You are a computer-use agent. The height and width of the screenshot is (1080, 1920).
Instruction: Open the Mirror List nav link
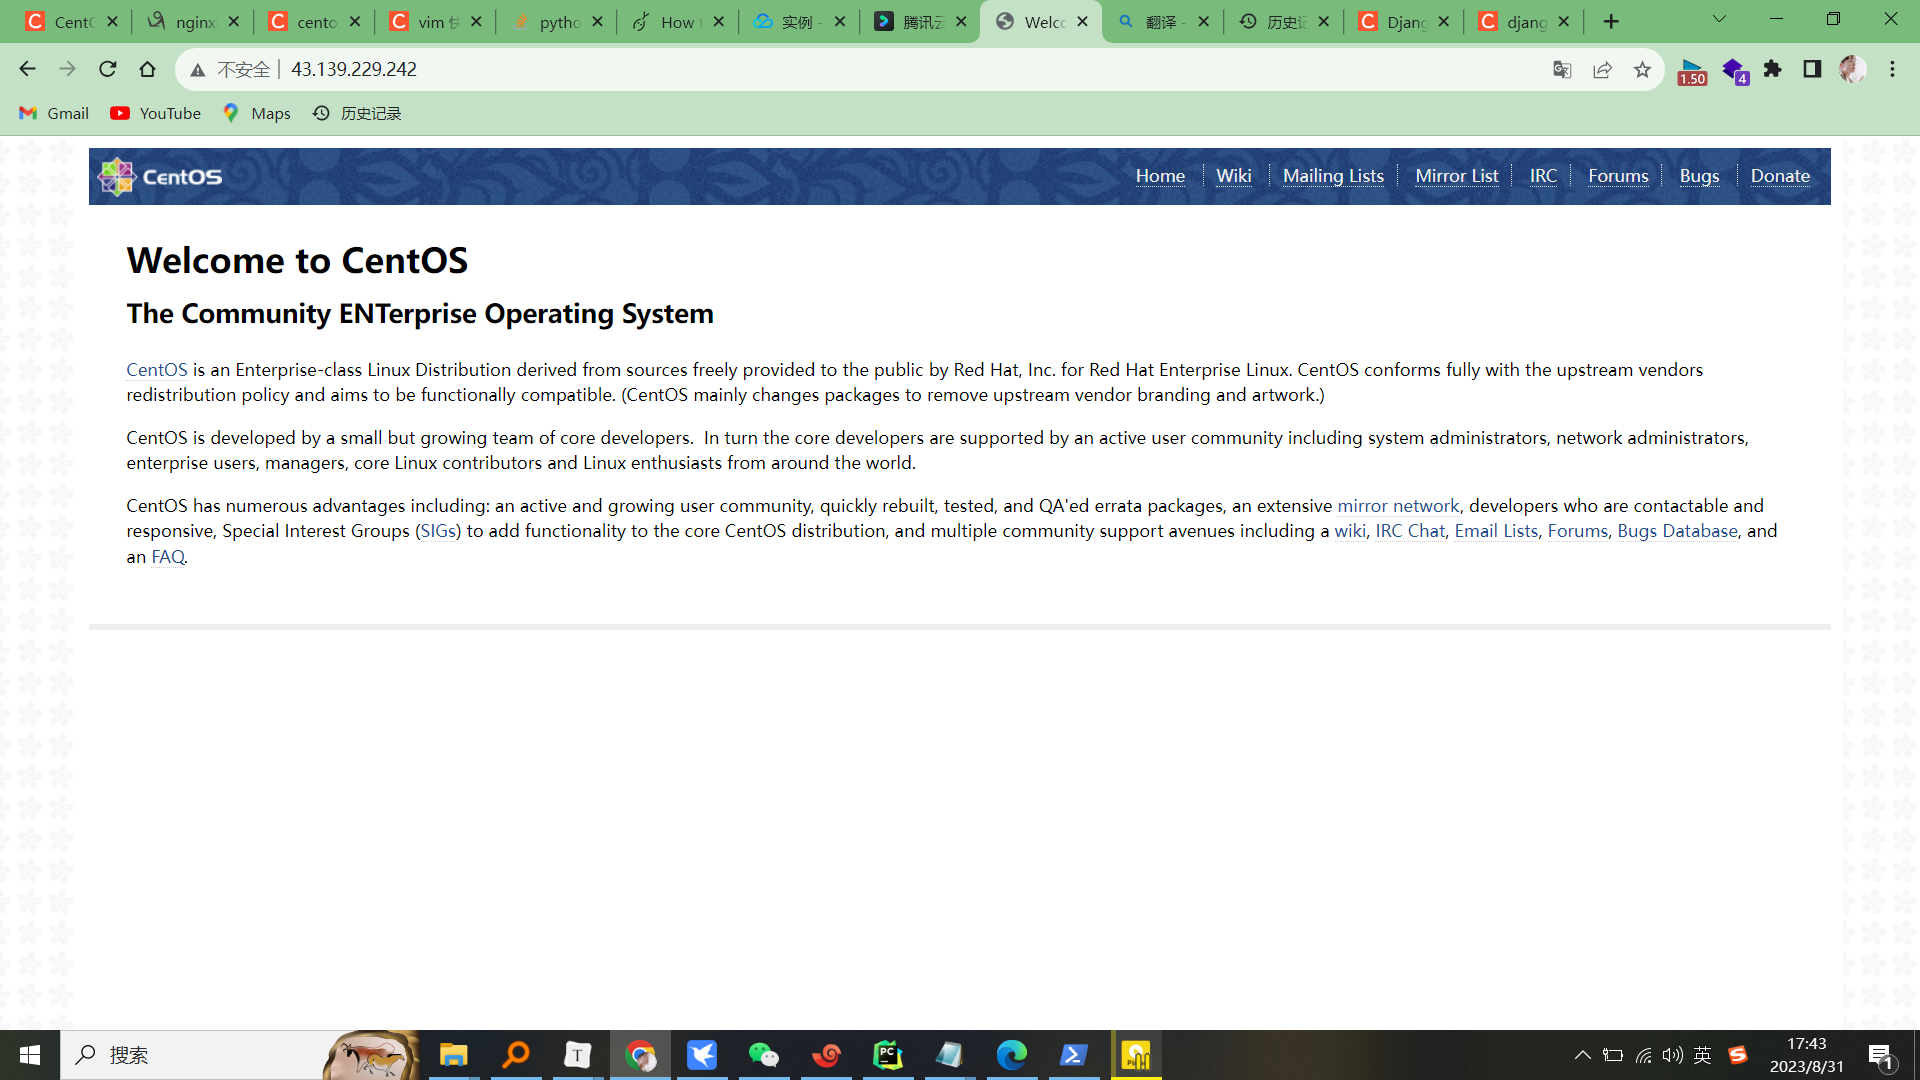pyautogui.click(x=1457, y=176)
